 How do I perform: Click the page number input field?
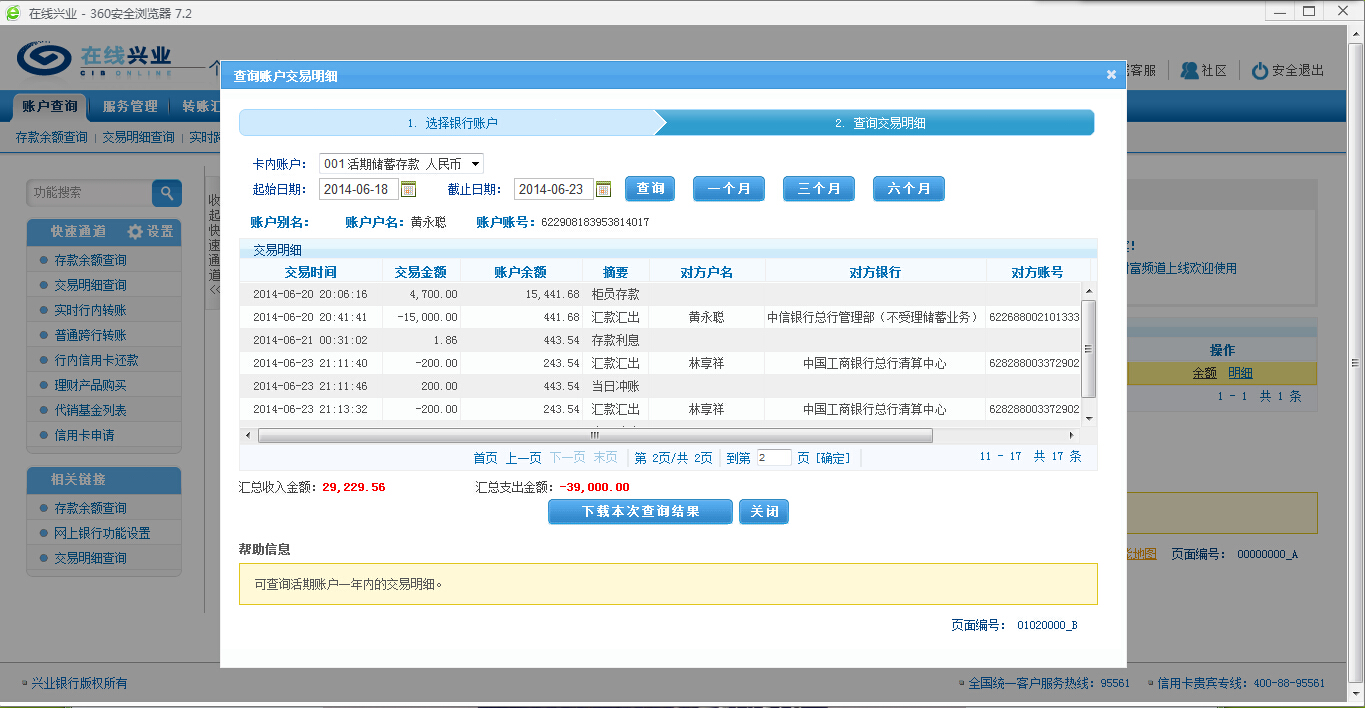(x=773, y=458)
